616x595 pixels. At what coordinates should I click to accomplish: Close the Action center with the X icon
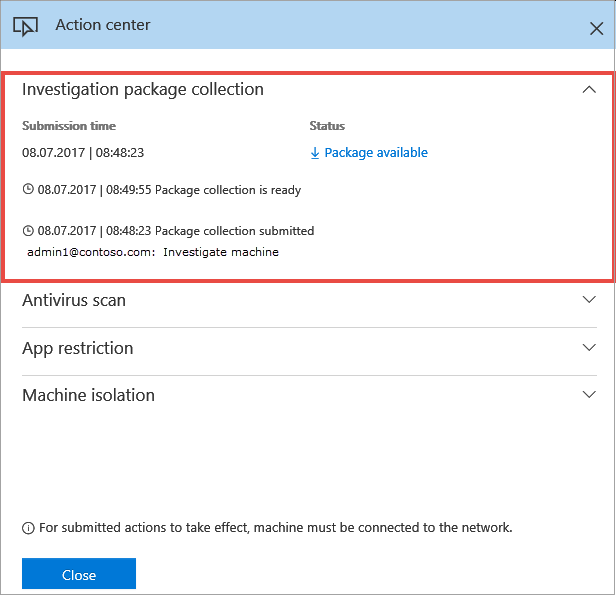(x=598, y=26)
